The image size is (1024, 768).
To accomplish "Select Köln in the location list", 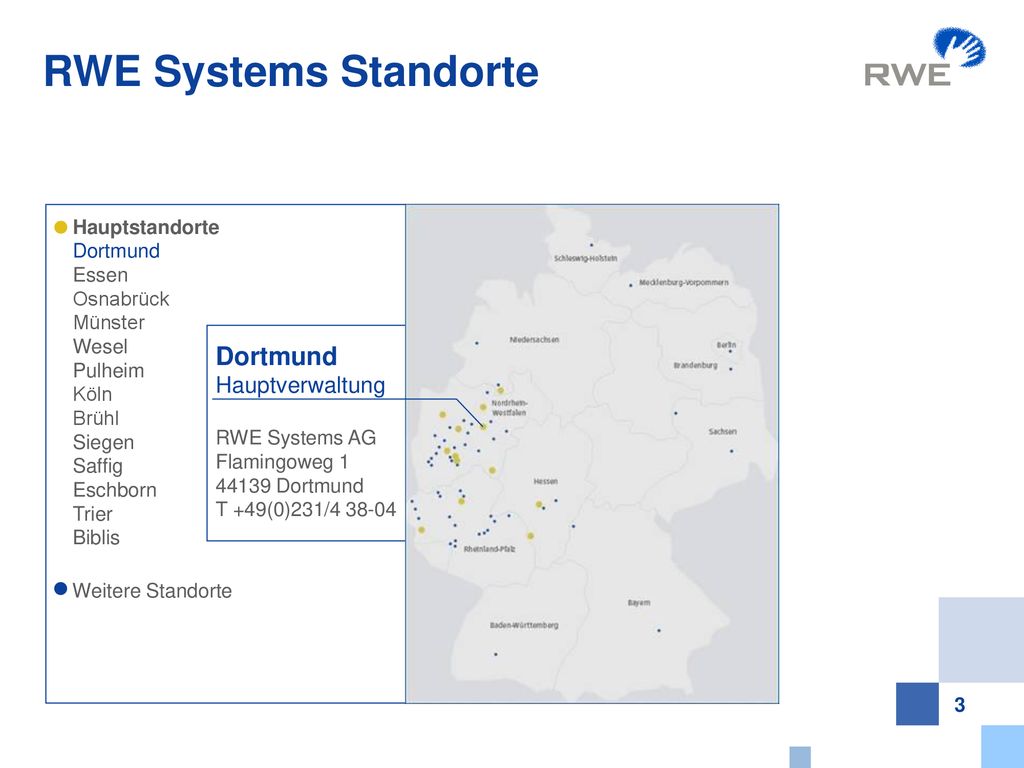I will [93, 394].
